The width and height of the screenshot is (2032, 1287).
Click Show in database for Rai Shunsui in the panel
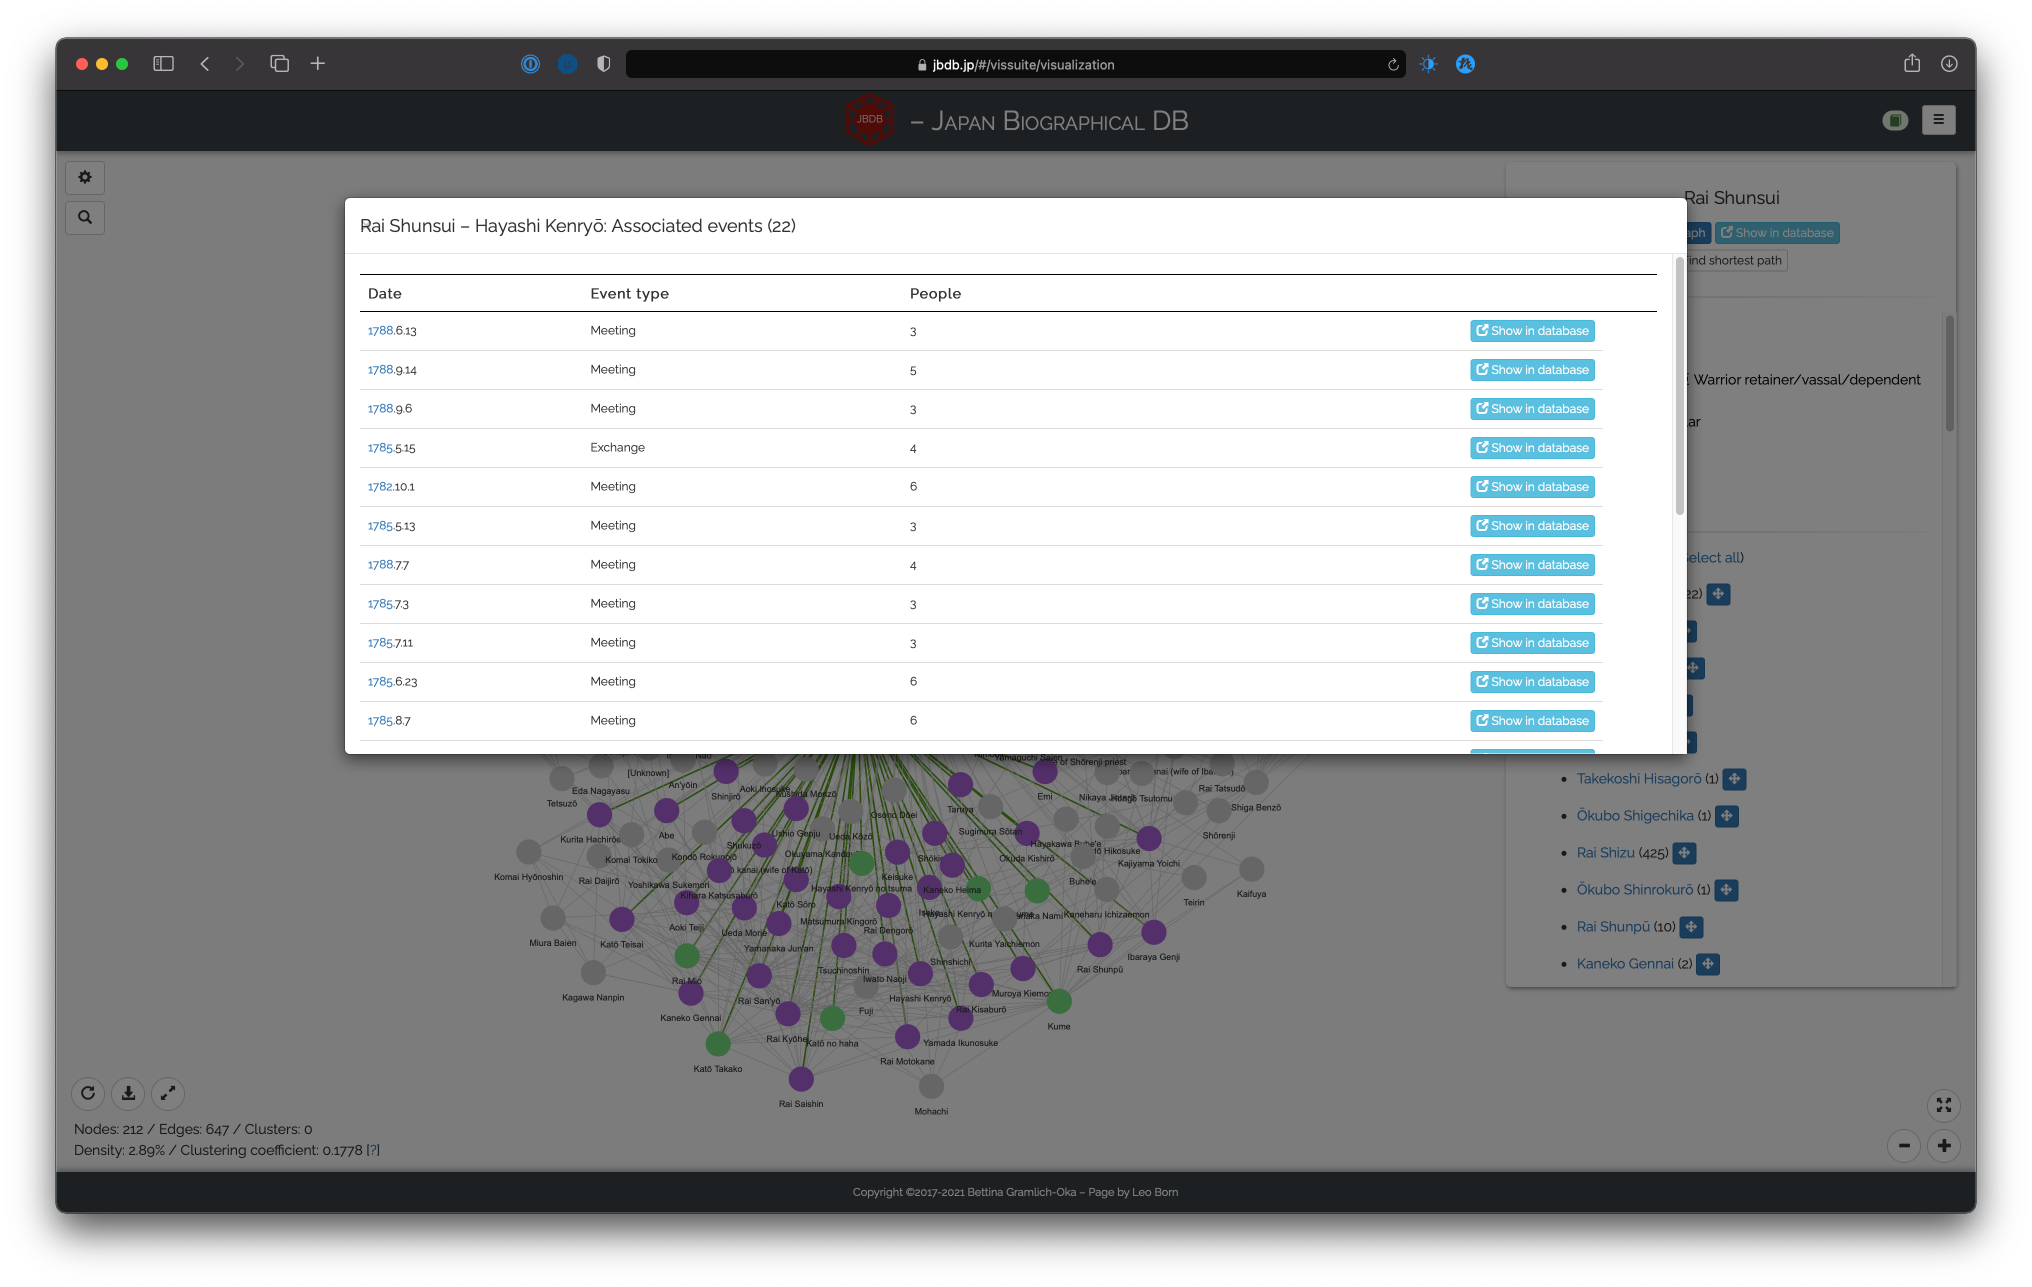tap(1777, 233)
